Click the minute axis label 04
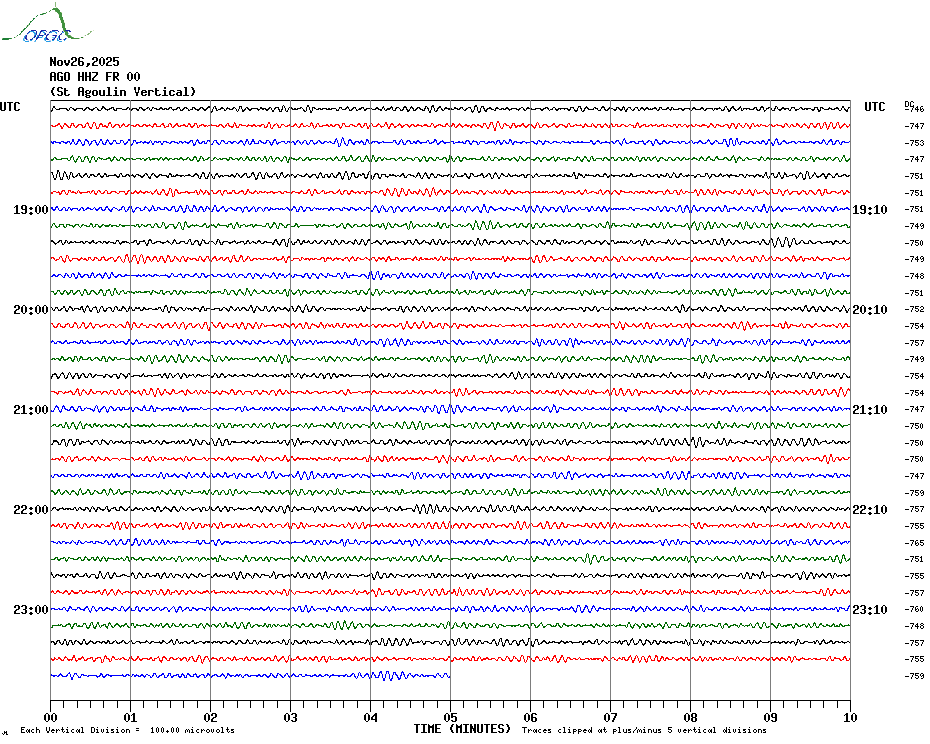 click(371, 717)
